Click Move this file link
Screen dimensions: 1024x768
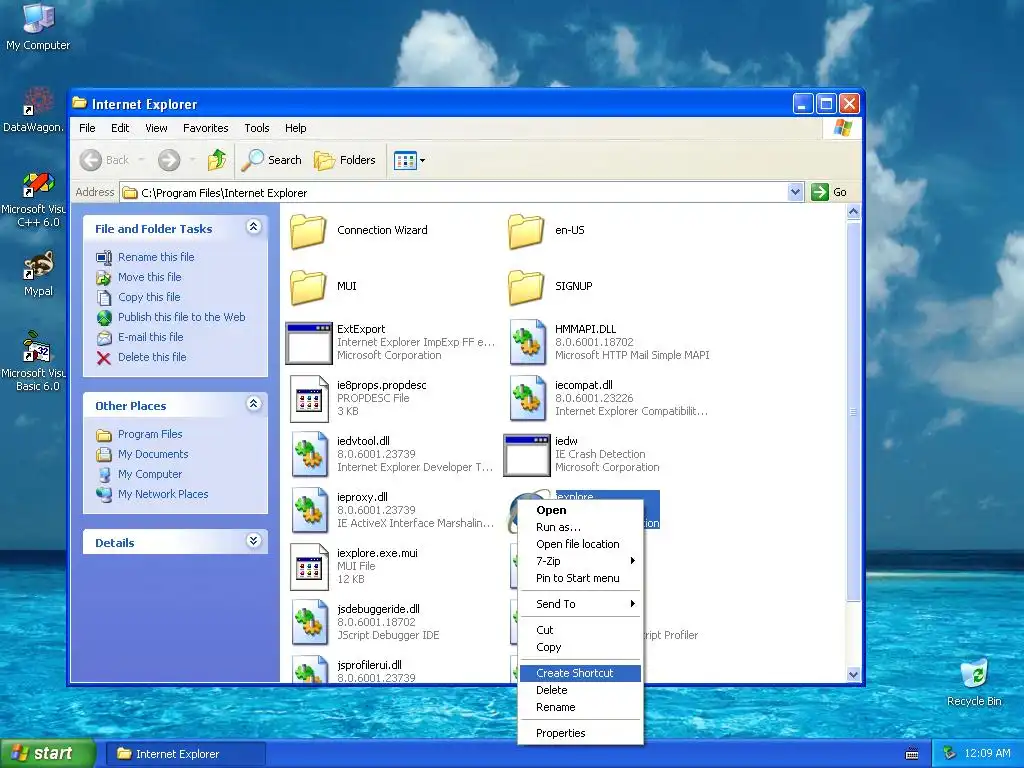pyautogui.click(x=150, y=277)
